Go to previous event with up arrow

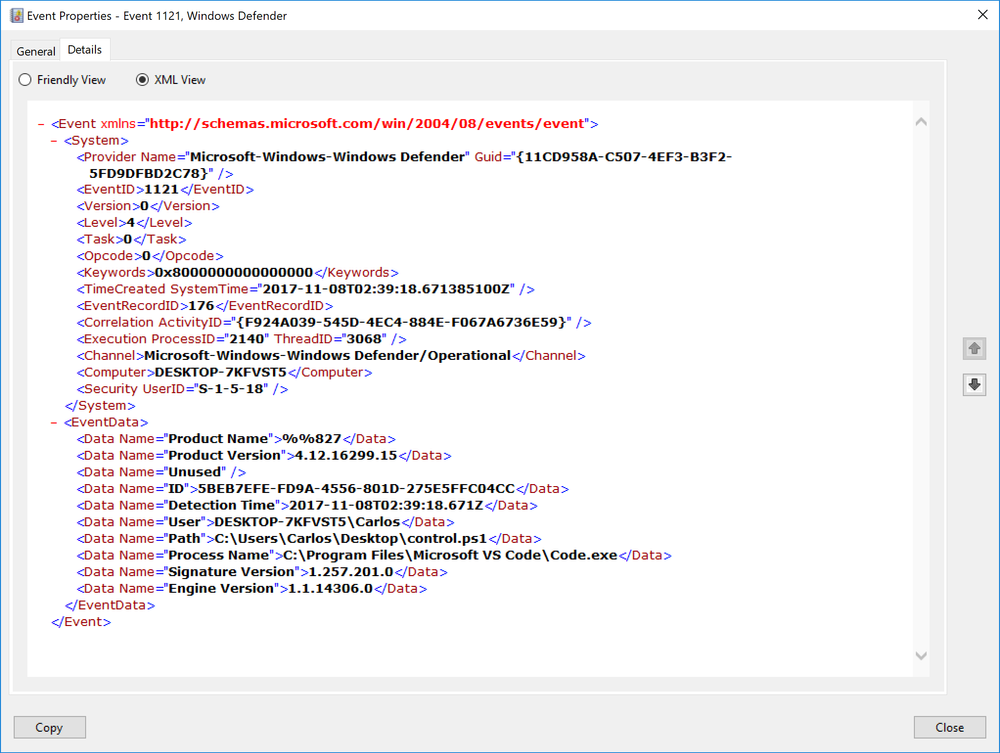pos(974,349)
